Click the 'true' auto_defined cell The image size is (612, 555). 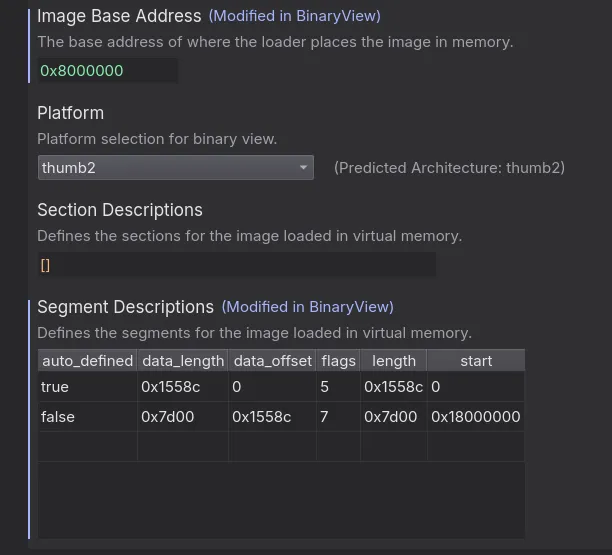tap(87, 387)
